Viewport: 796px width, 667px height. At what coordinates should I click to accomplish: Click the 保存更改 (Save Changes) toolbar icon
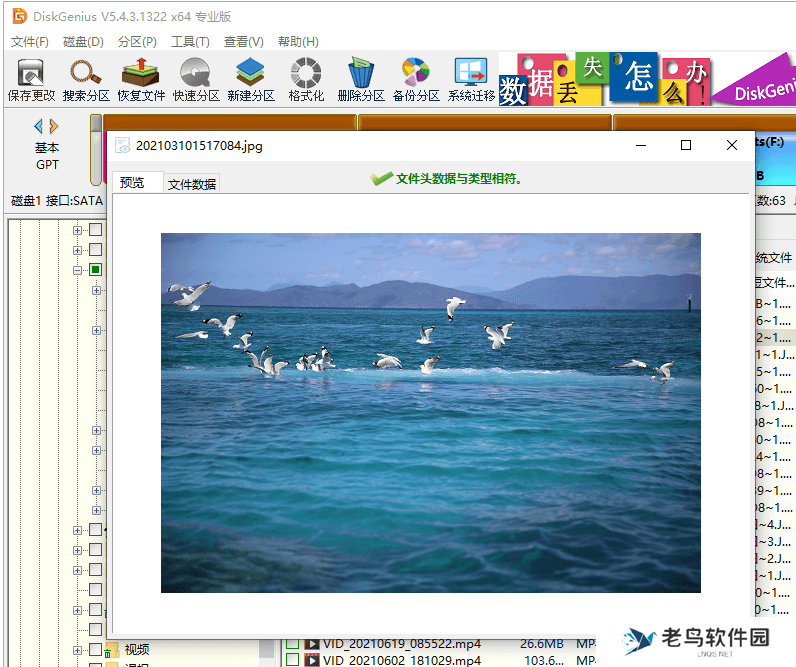[31, 79]
